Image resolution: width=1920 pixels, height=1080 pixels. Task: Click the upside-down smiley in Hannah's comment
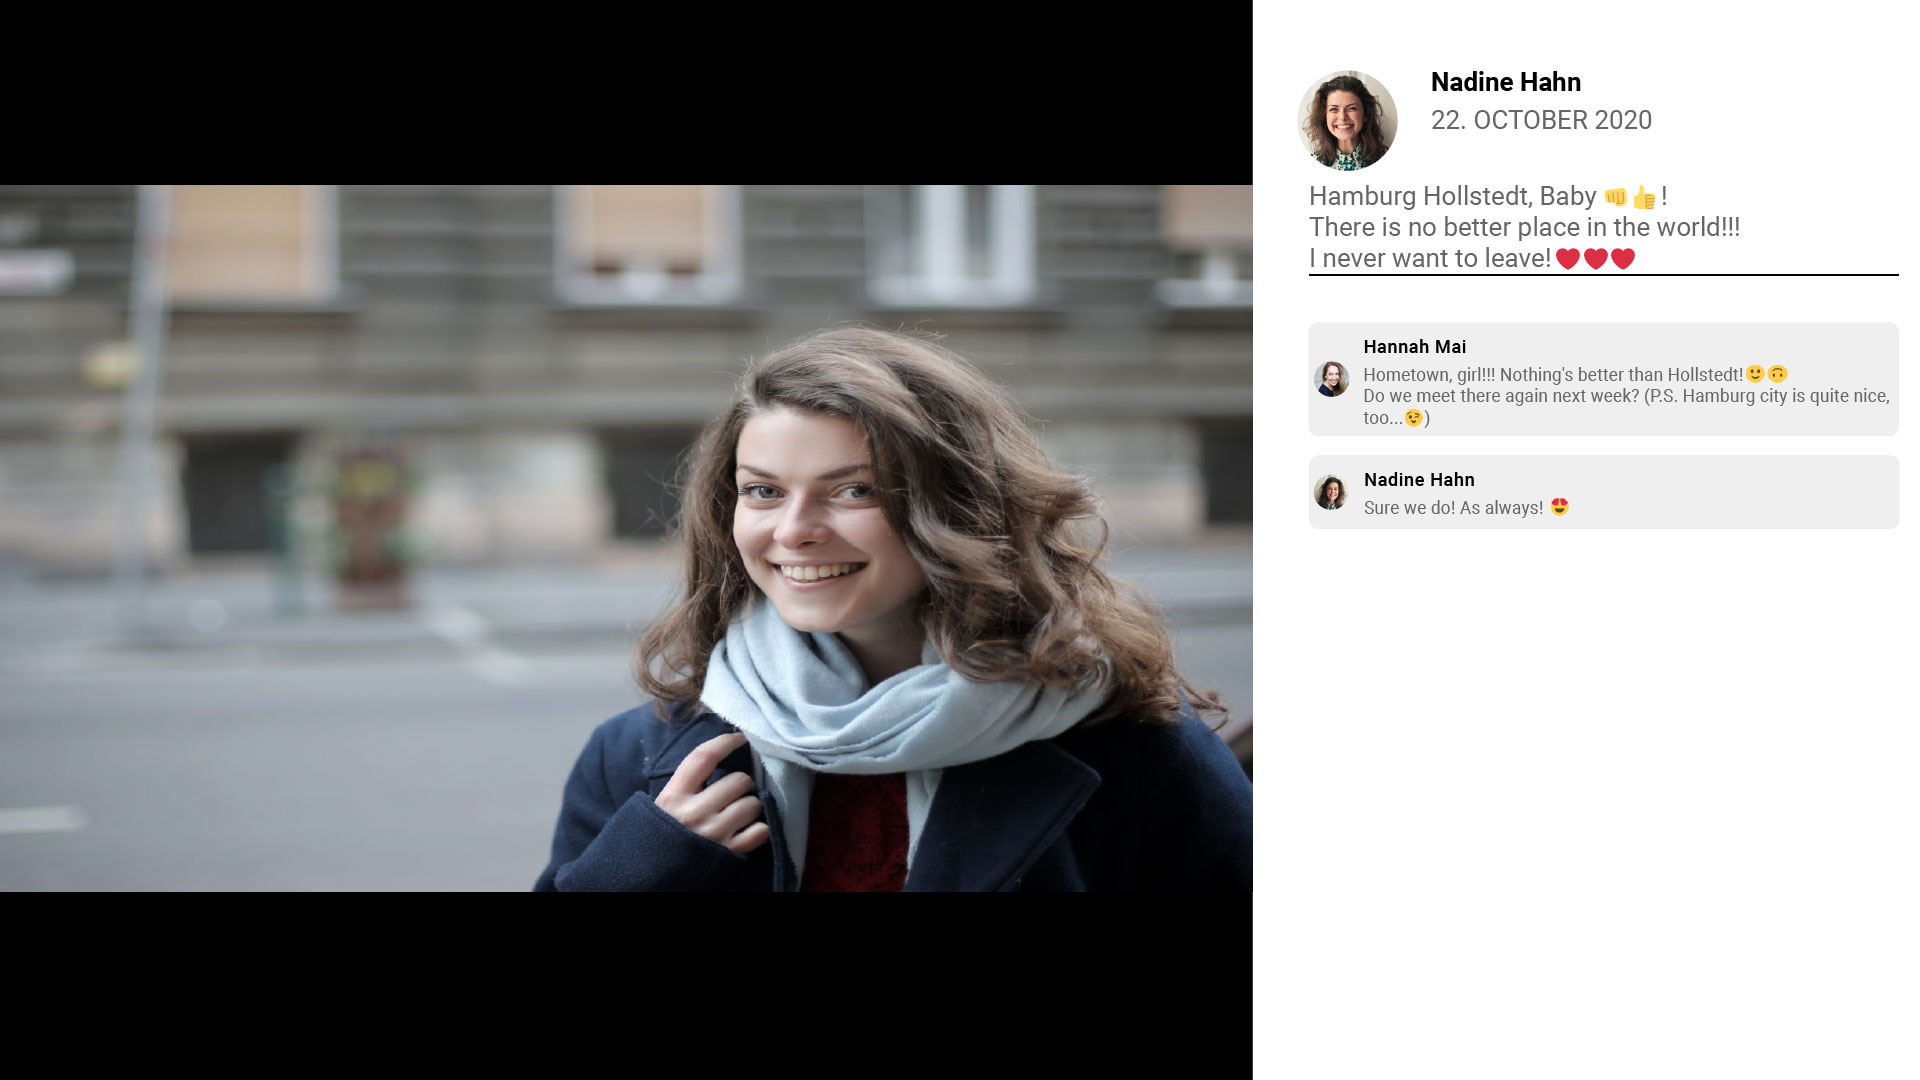click(x=1777, y=374)
